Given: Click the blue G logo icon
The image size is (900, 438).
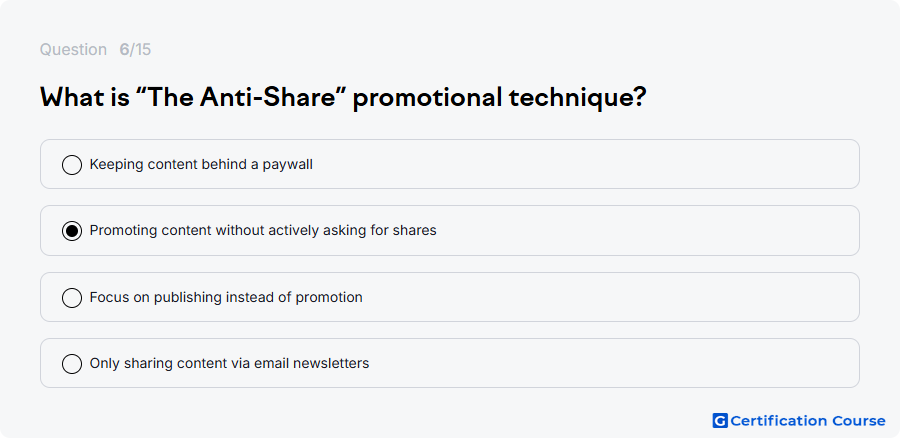Looking at the screenshot, I should 720,421.
